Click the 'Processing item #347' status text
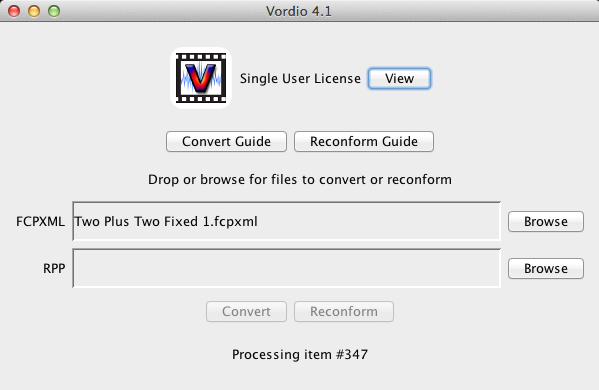 pos(300,354)
